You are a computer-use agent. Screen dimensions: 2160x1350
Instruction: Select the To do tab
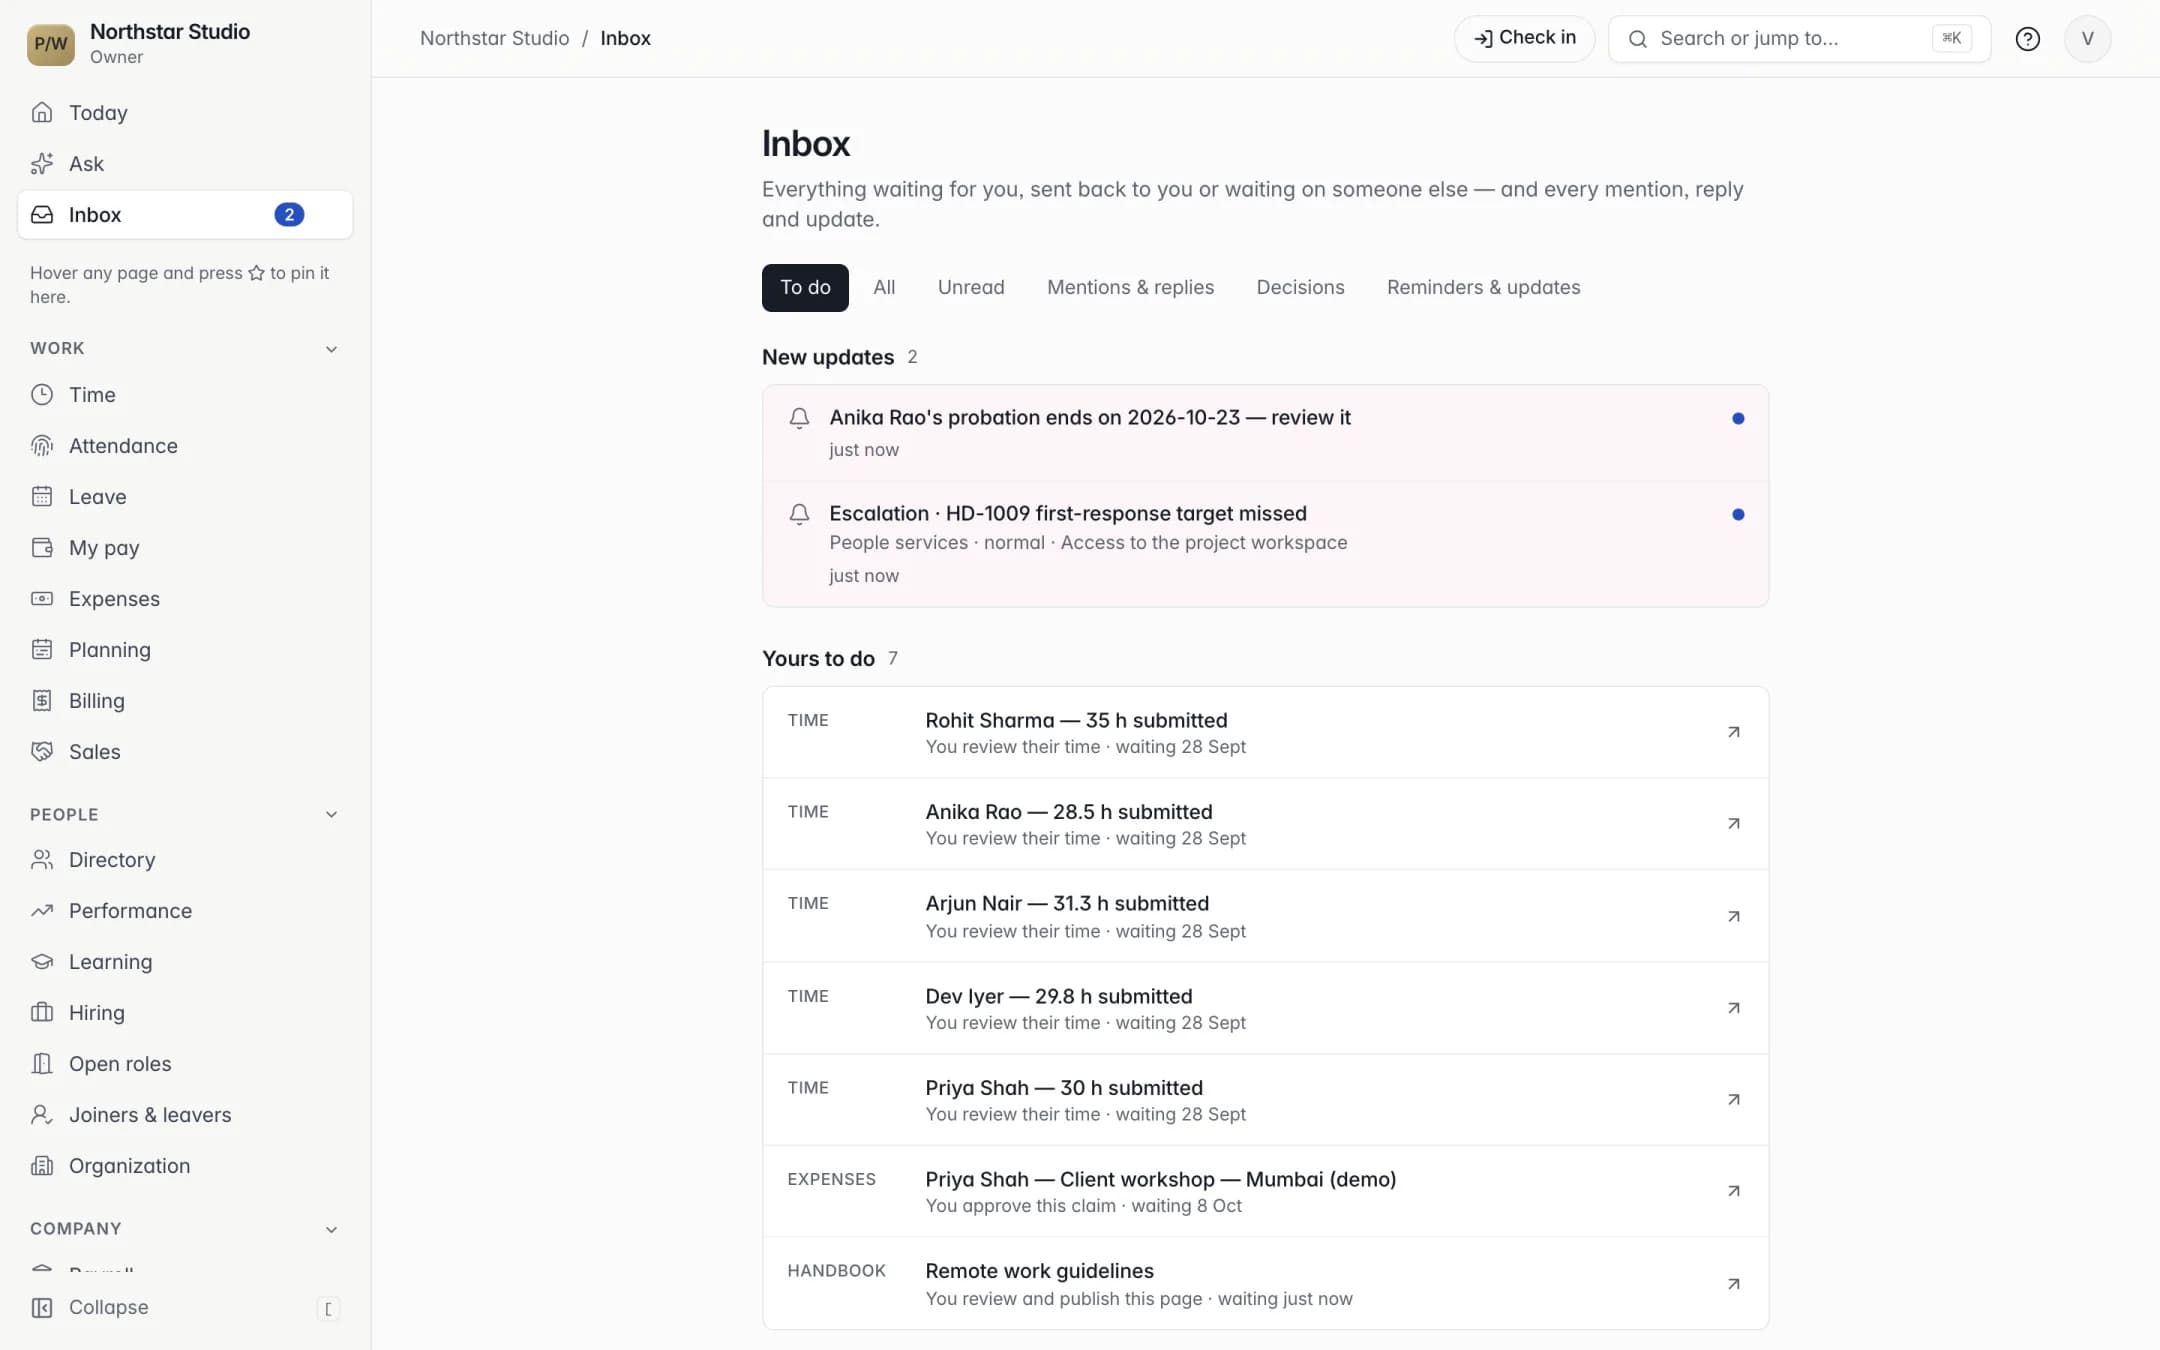coord(805,288)
